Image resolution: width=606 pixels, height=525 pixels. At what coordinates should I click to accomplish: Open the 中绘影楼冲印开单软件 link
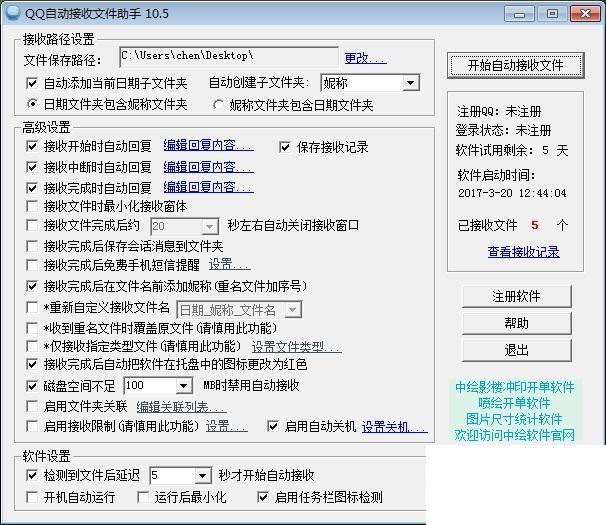[515, 387]
